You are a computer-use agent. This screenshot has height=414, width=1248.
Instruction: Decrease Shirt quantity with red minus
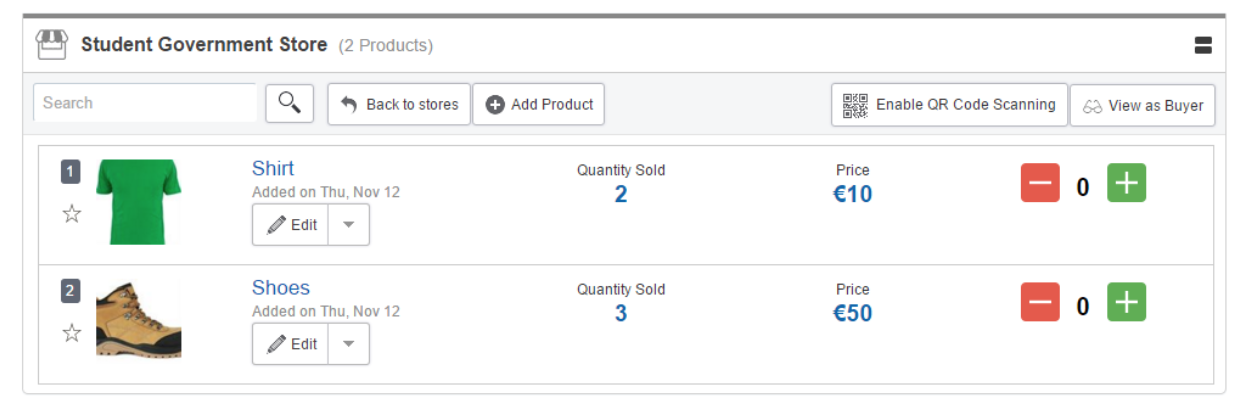(x=1040, y=184)
